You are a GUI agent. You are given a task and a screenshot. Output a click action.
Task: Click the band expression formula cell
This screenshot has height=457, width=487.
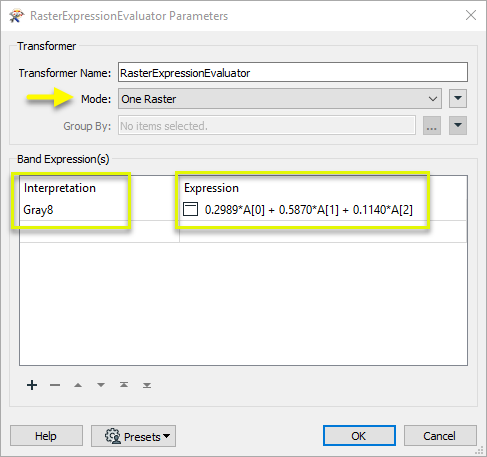(323, 210)
